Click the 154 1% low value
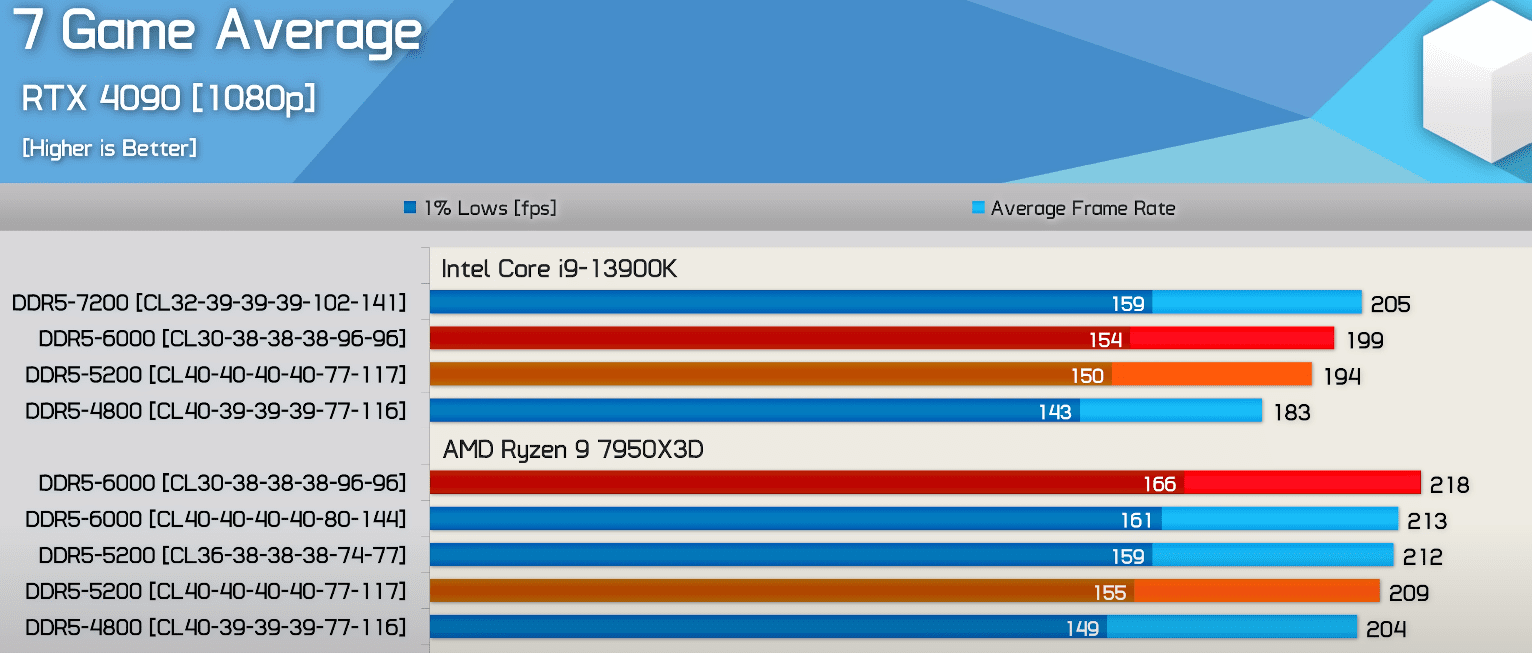This screenshot has height=653, width=1532. point(1105,340)
